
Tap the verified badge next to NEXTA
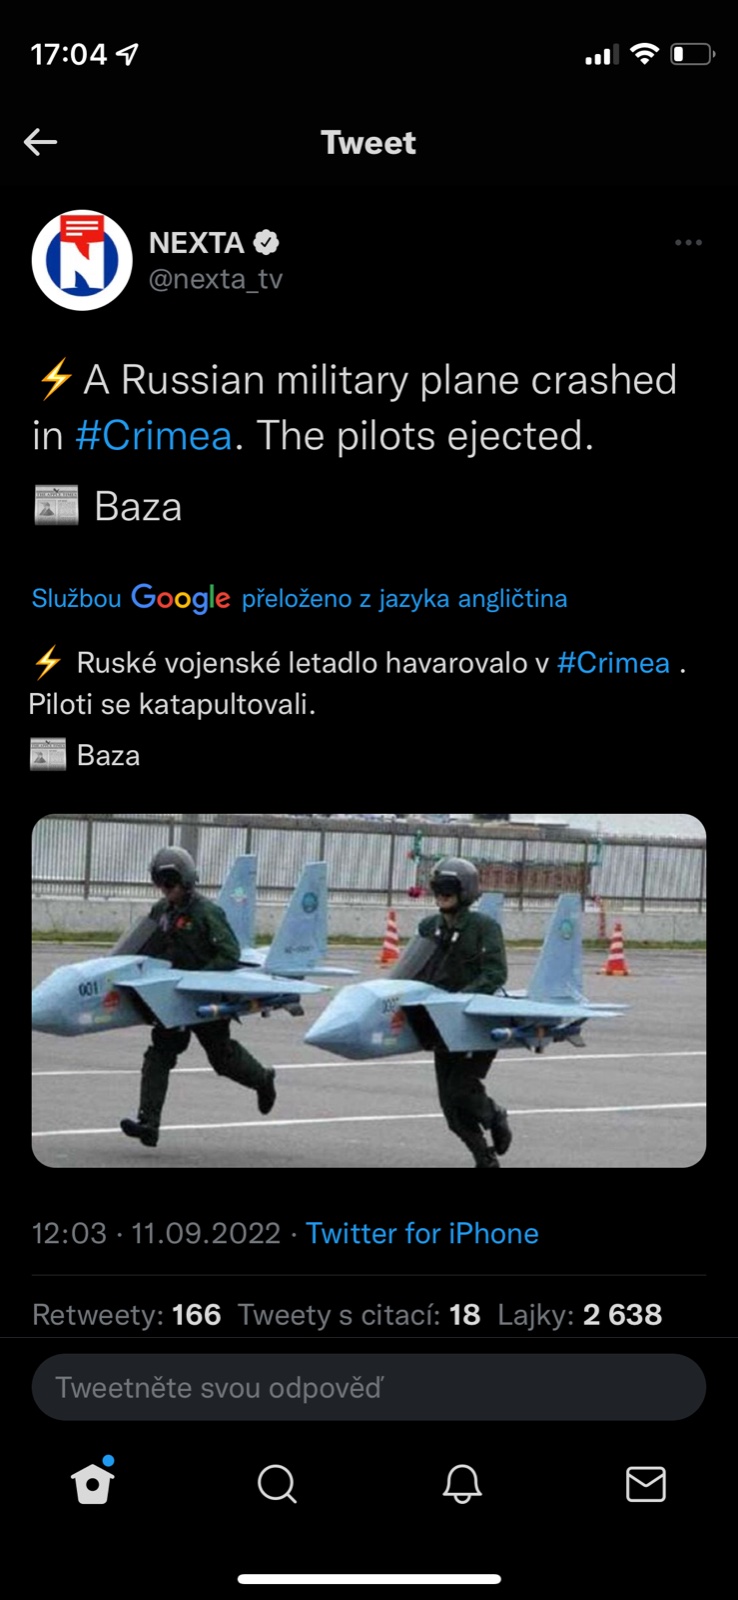click(266, 242)
